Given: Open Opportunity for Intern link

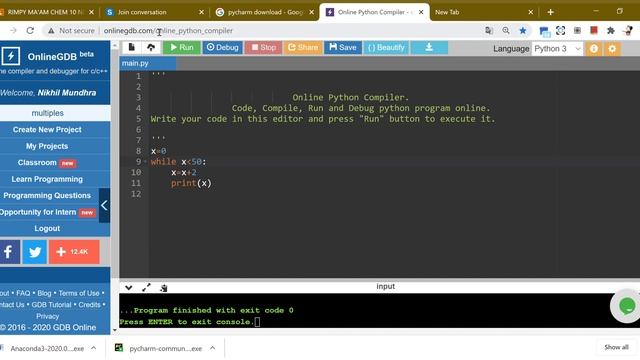Looking at the screenshot, I should (47, 212).
